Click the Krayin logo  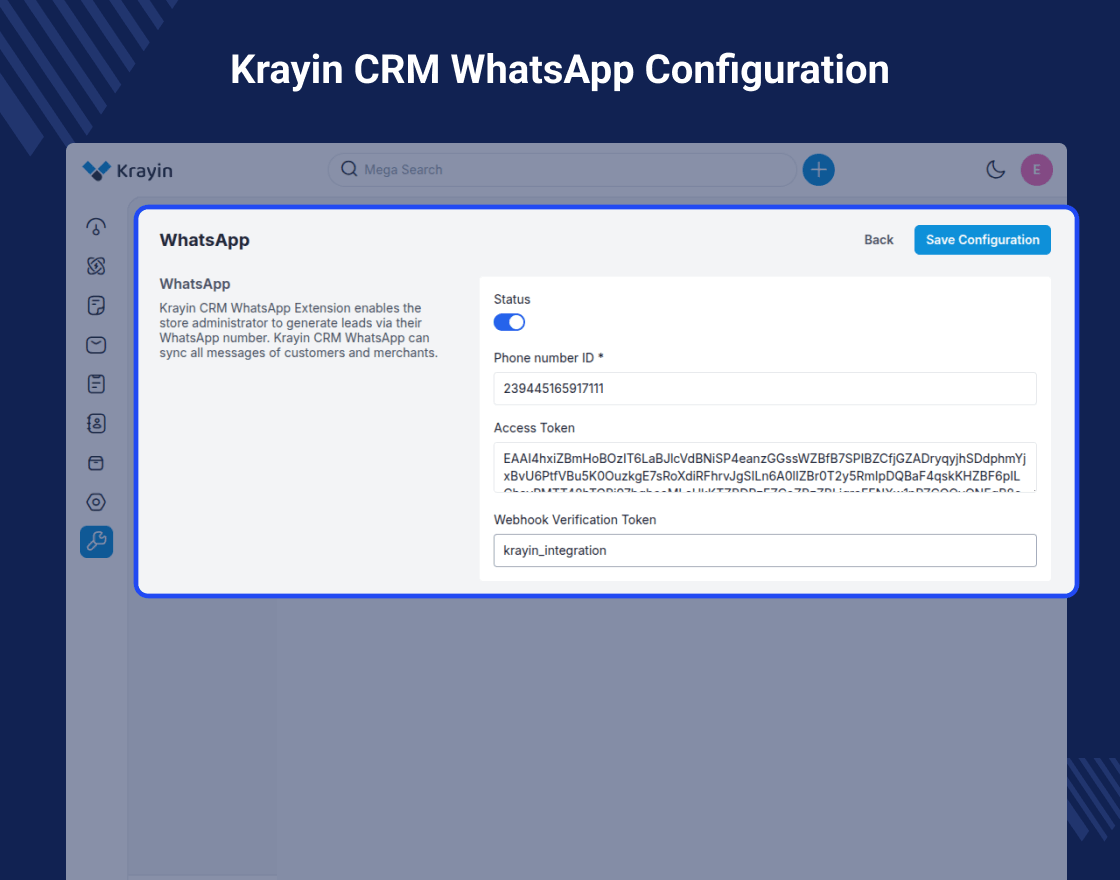(127, 170)
